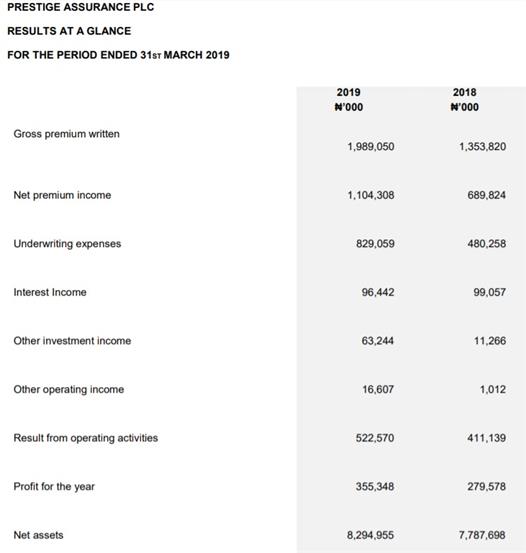Image resolution: width=526 pixels, height=553 pixels.
Task: Click the Net premium income label
Action: tap(62, 195)
